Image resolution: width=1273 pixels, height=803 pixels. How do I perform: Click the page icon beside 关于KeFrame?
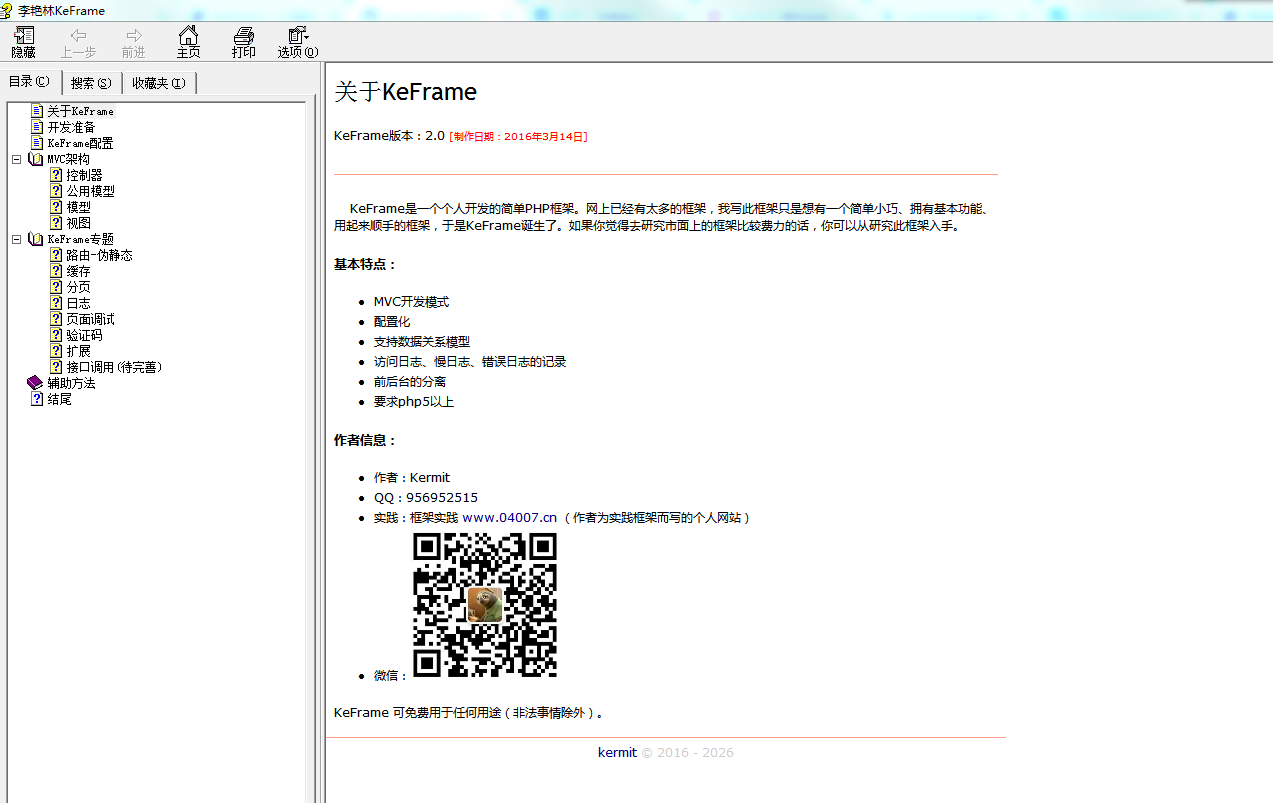pos(37,111)
